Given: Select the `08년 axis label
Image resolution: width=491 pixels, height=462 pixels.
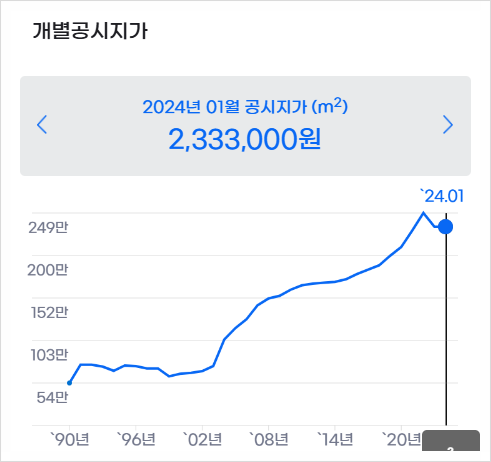Looking at the screenshot, I should click(268, 440).
